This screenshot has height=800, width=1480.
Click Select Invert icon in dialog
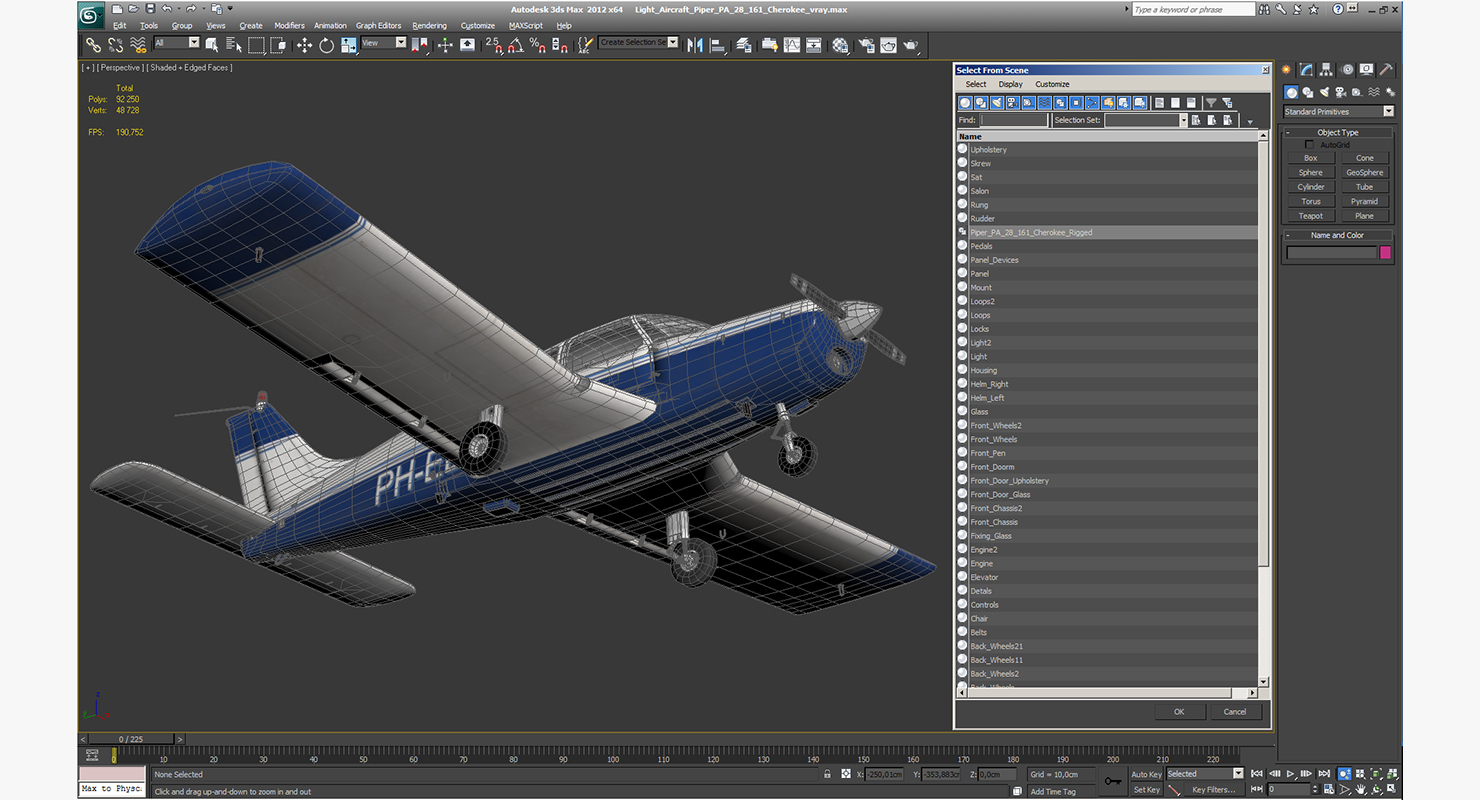pyautogui.click(x=1191, y=102)
